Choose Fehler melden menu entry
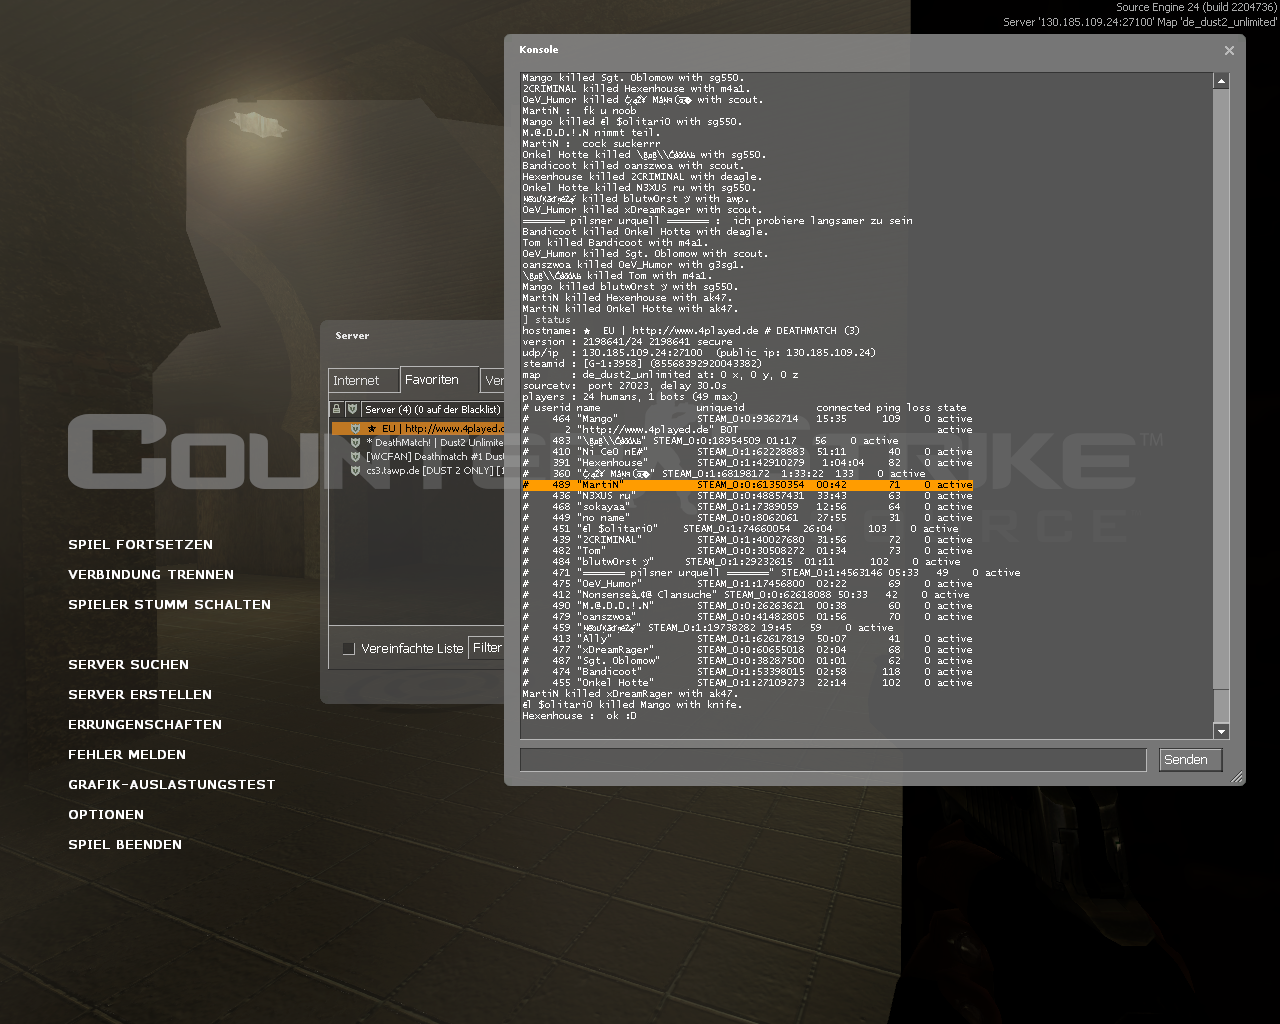1280x1024 pixels. coord(127,755)
